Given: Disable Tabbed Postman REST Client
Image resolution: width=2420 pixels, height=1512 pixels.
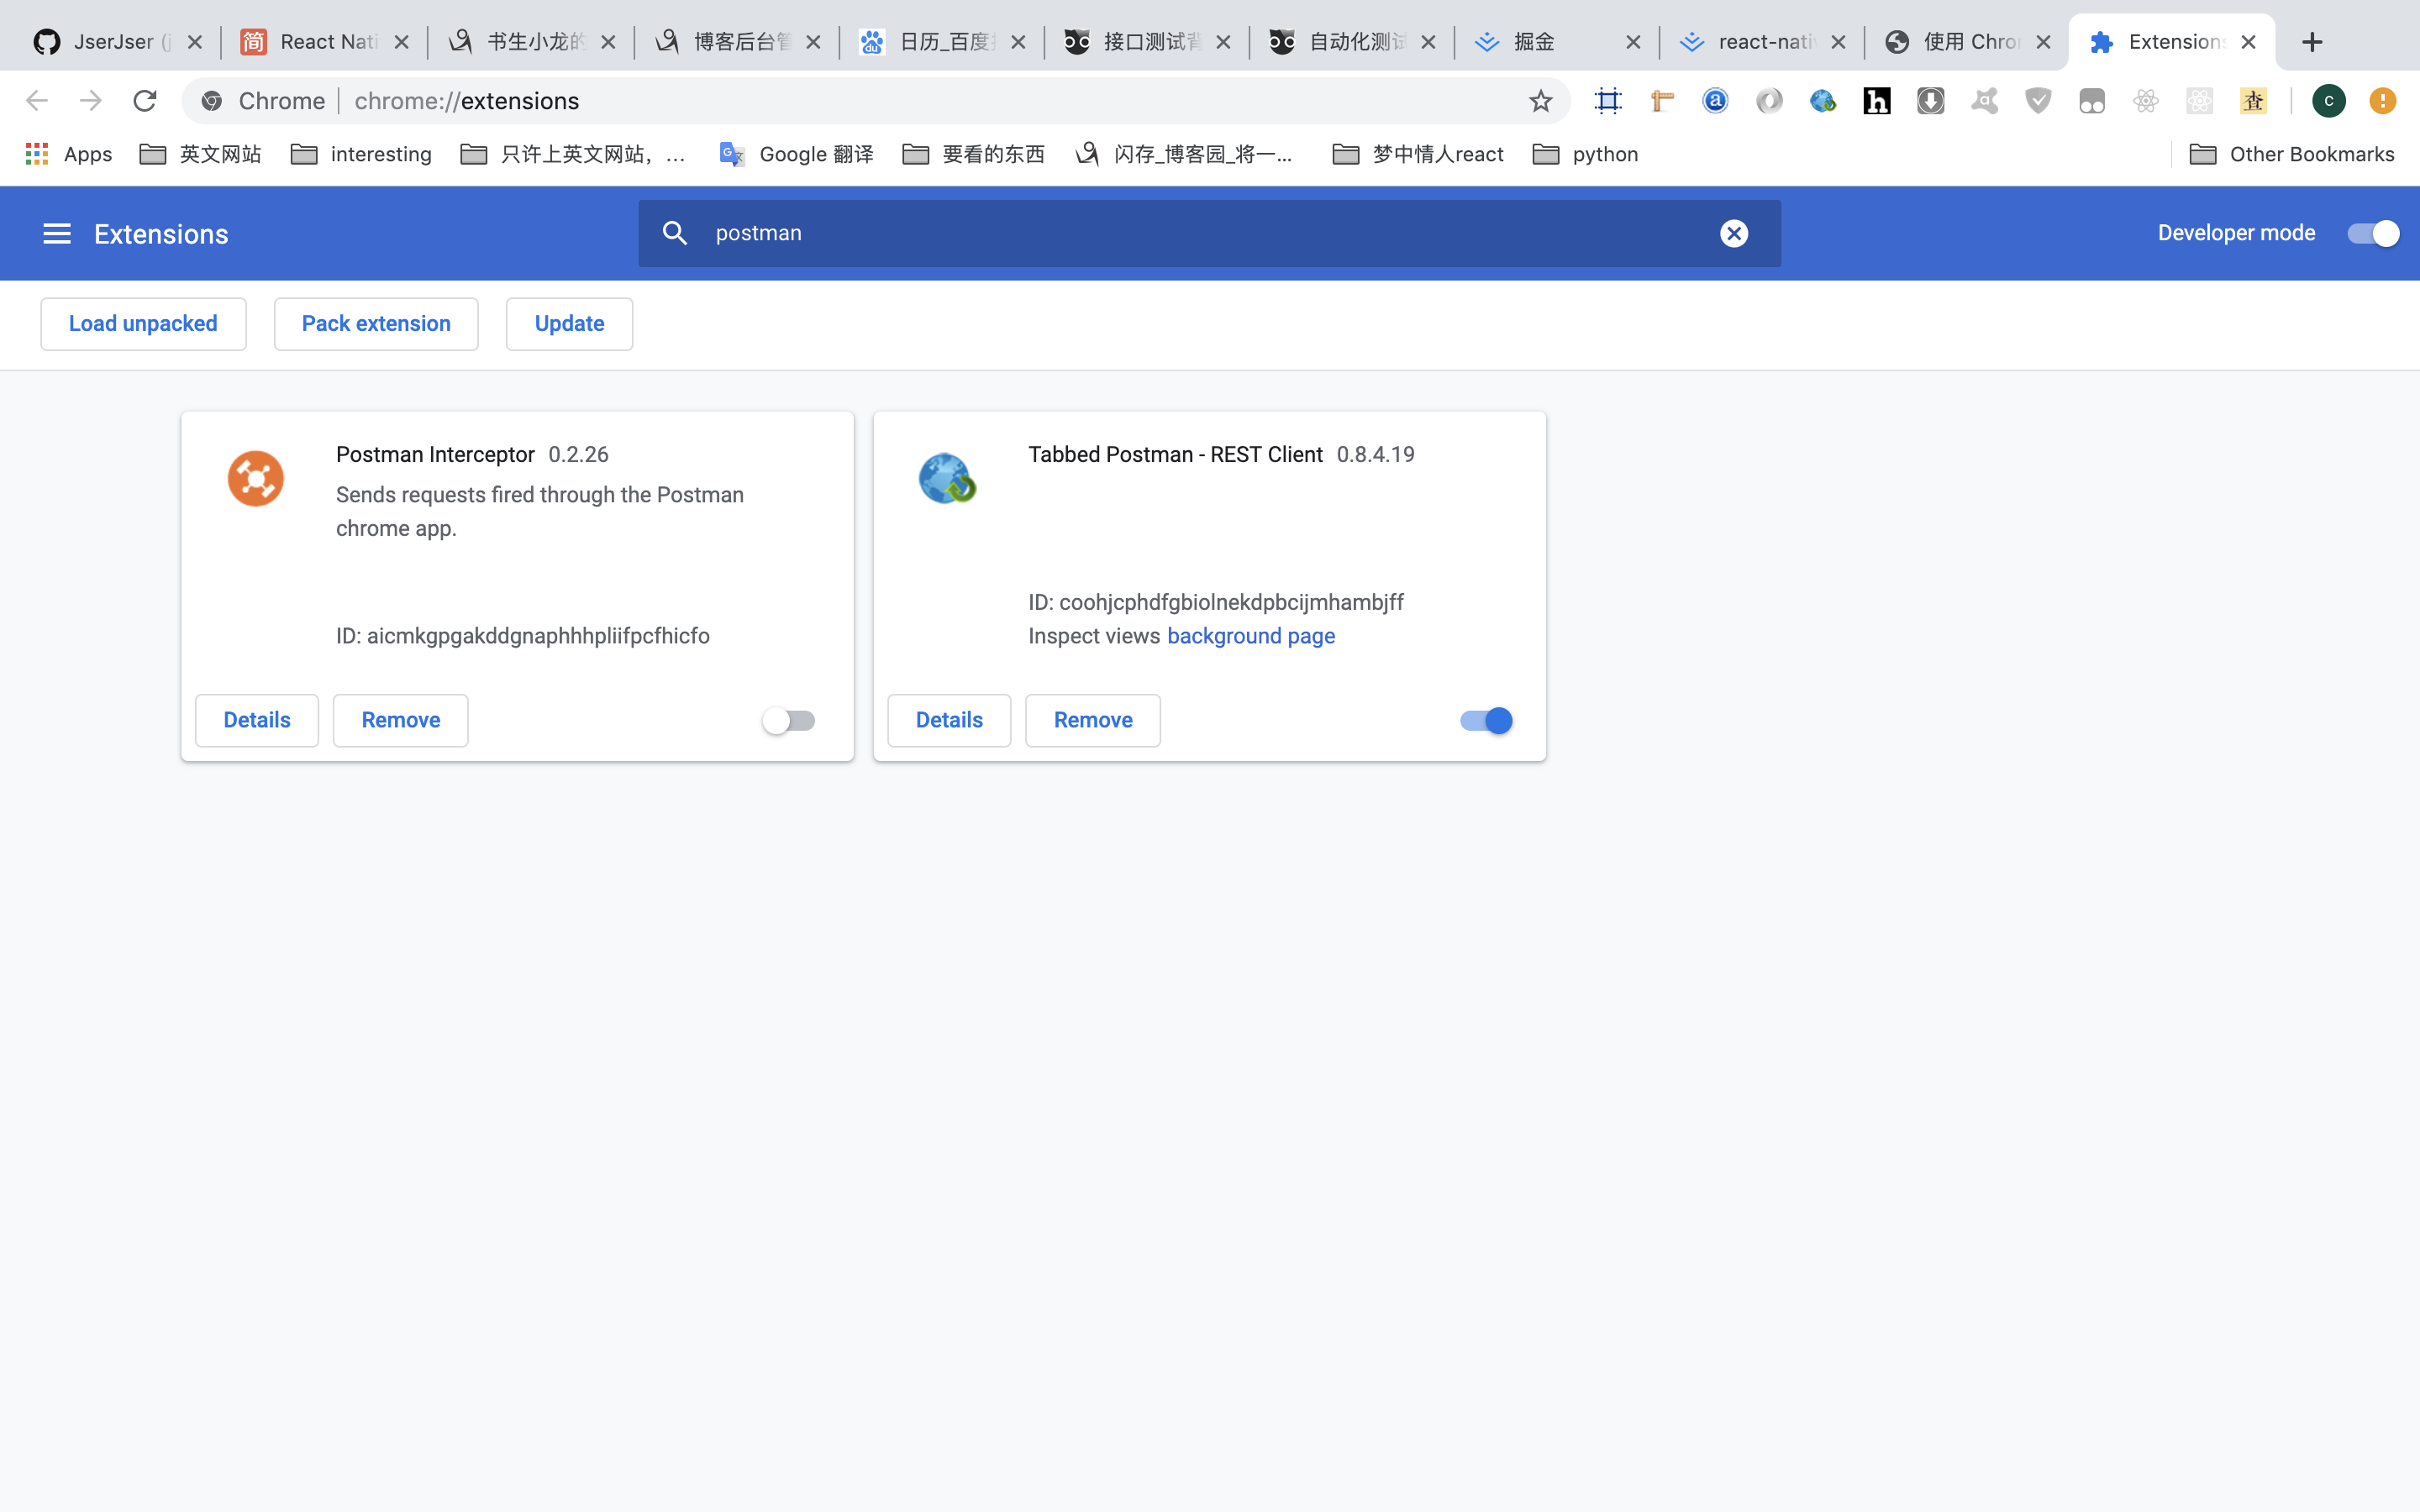Looking at the screenshot, I should pos(1486,720).
